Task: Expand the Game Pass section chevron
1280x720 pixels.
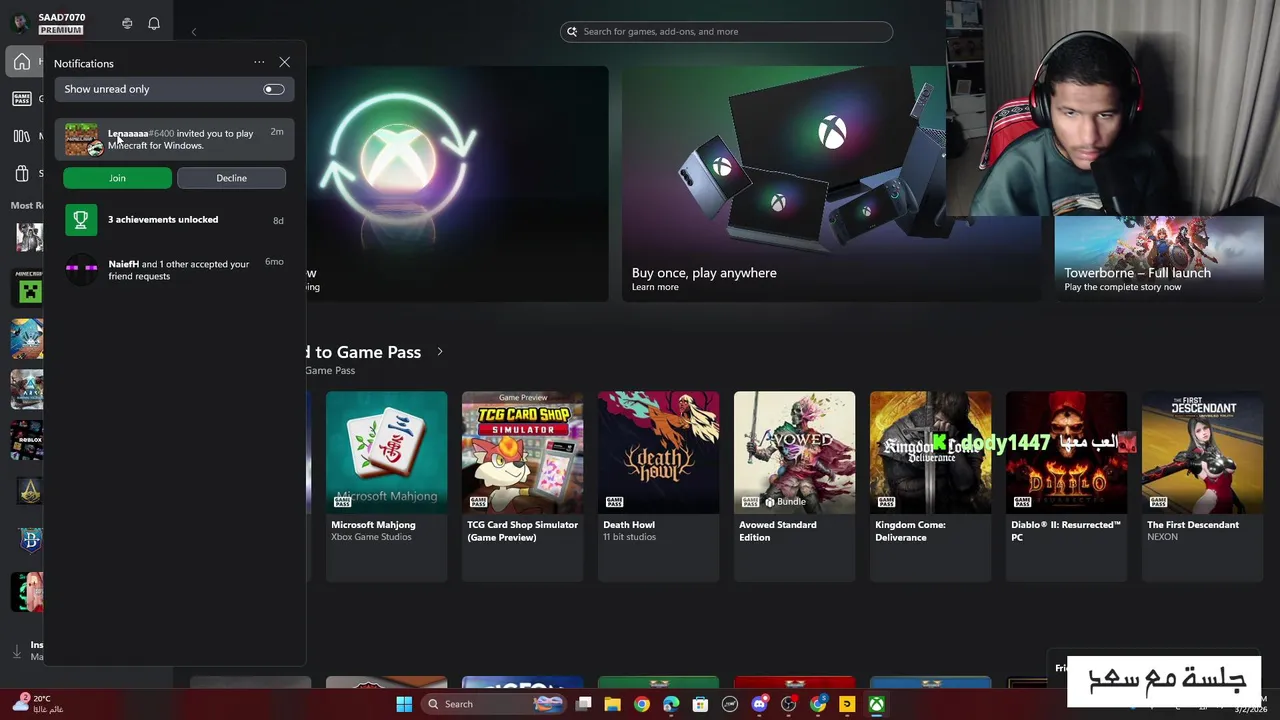Action: tap(439, 352)
